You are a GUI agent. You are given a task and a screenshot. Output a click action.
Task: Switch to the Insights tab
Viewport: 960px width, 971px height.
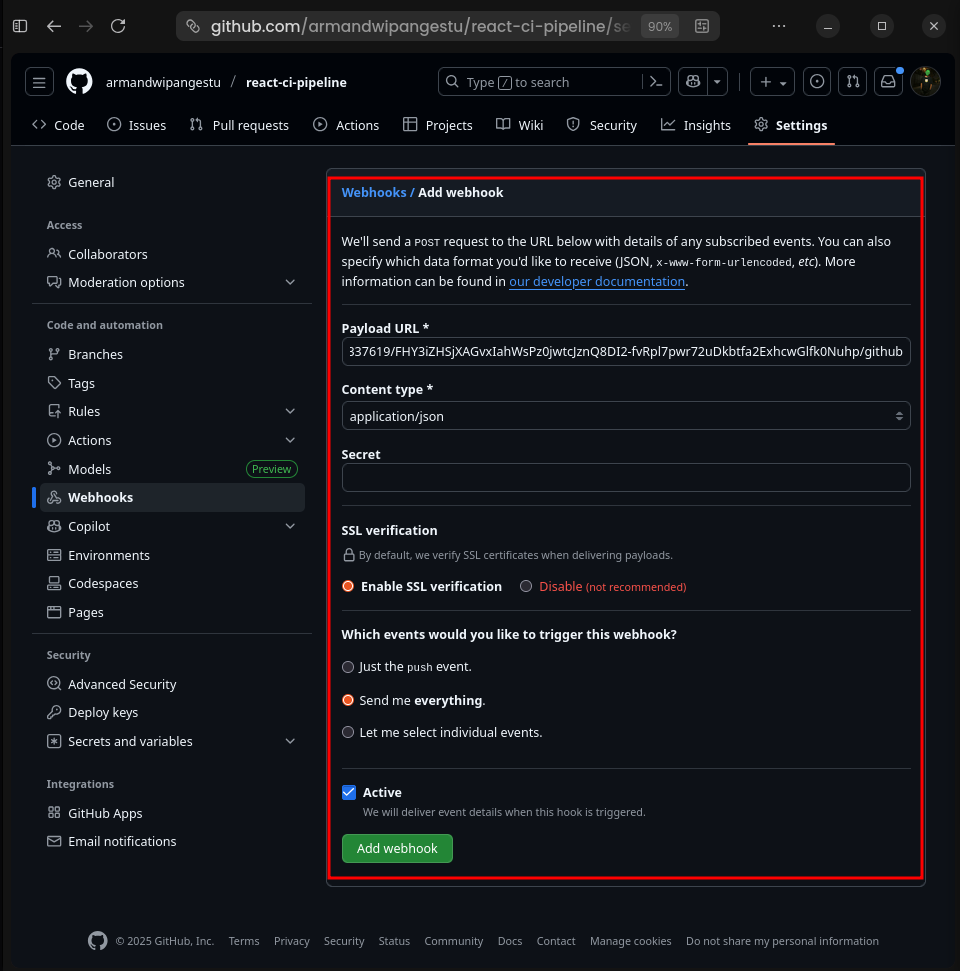pyautogui.click(x=696, y=125)
